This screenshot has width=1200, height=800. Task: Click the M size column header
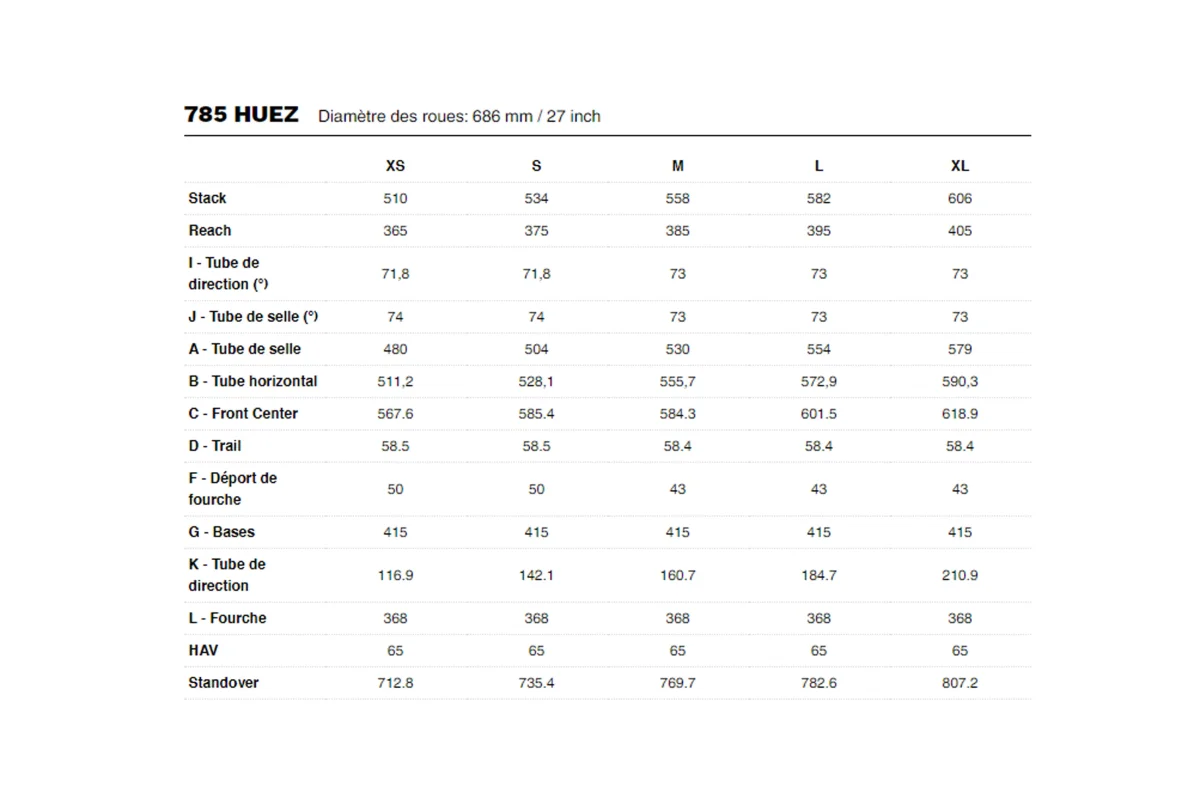[678, 166]
